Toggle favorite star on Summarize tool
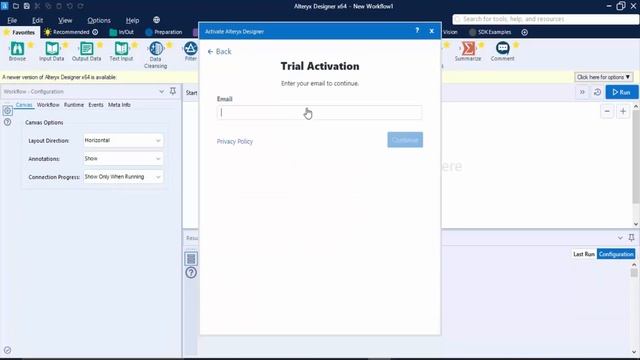This screenshot has height=360, width=640. (x=481, y=44)
